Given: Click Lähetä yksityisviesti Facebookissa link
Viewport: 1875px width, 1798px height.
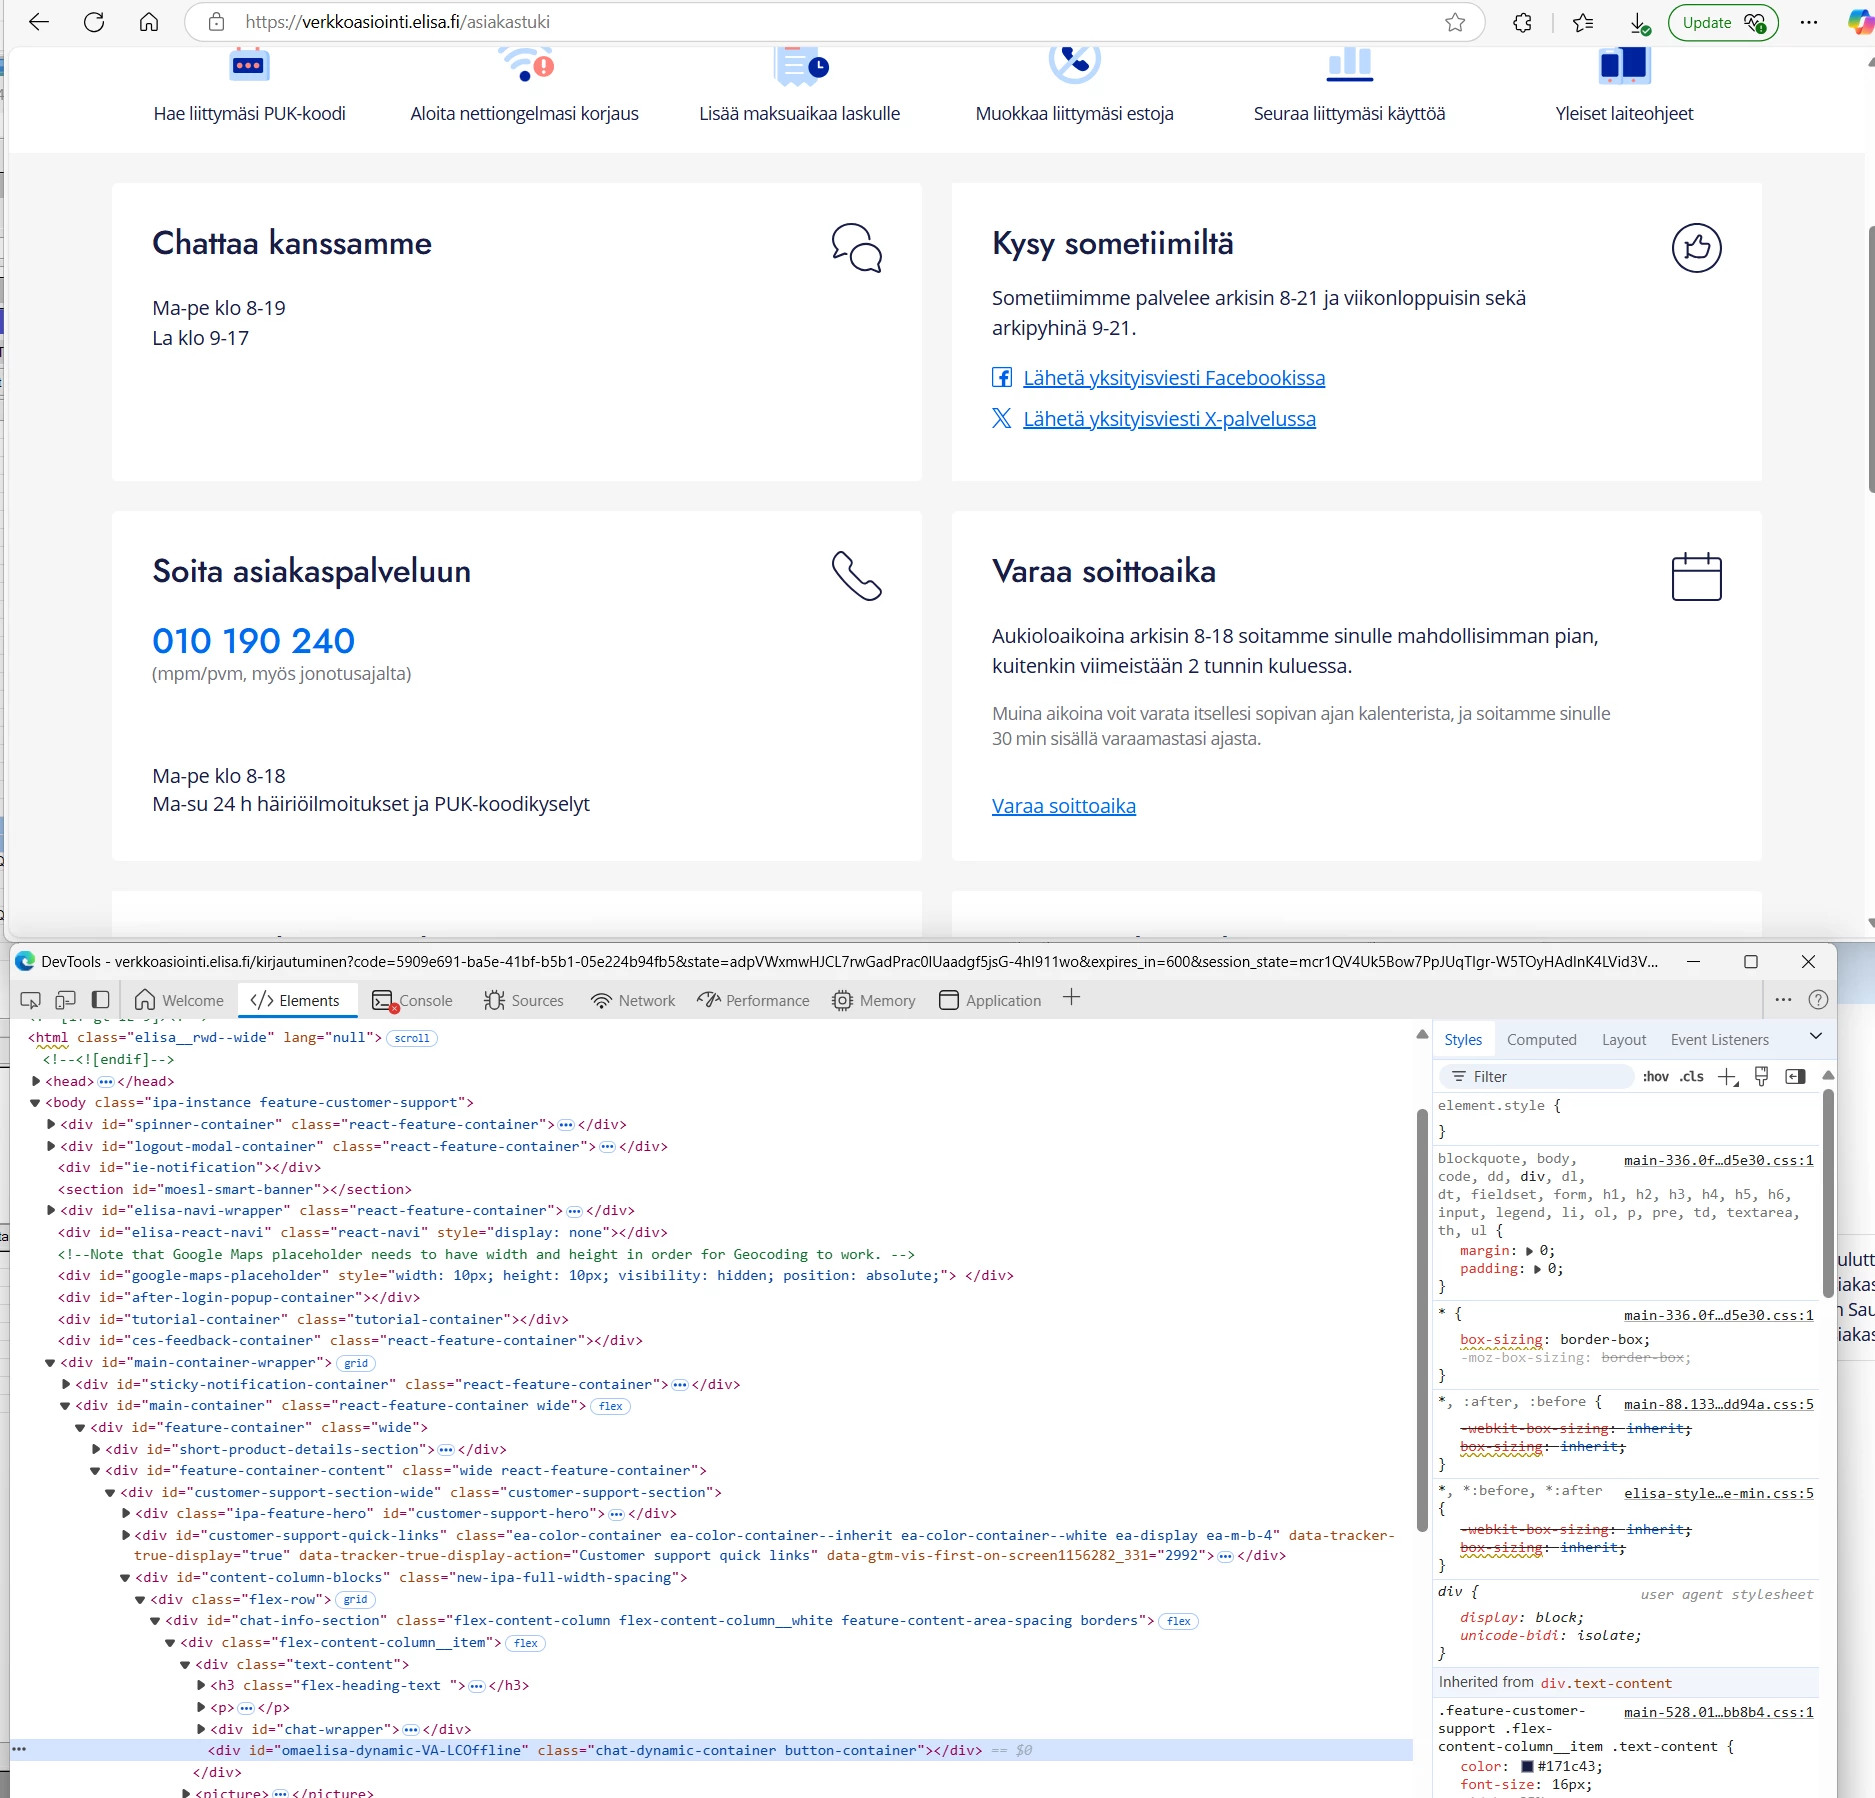Looking at the screenshot, I should click(x=1174, y=378).
